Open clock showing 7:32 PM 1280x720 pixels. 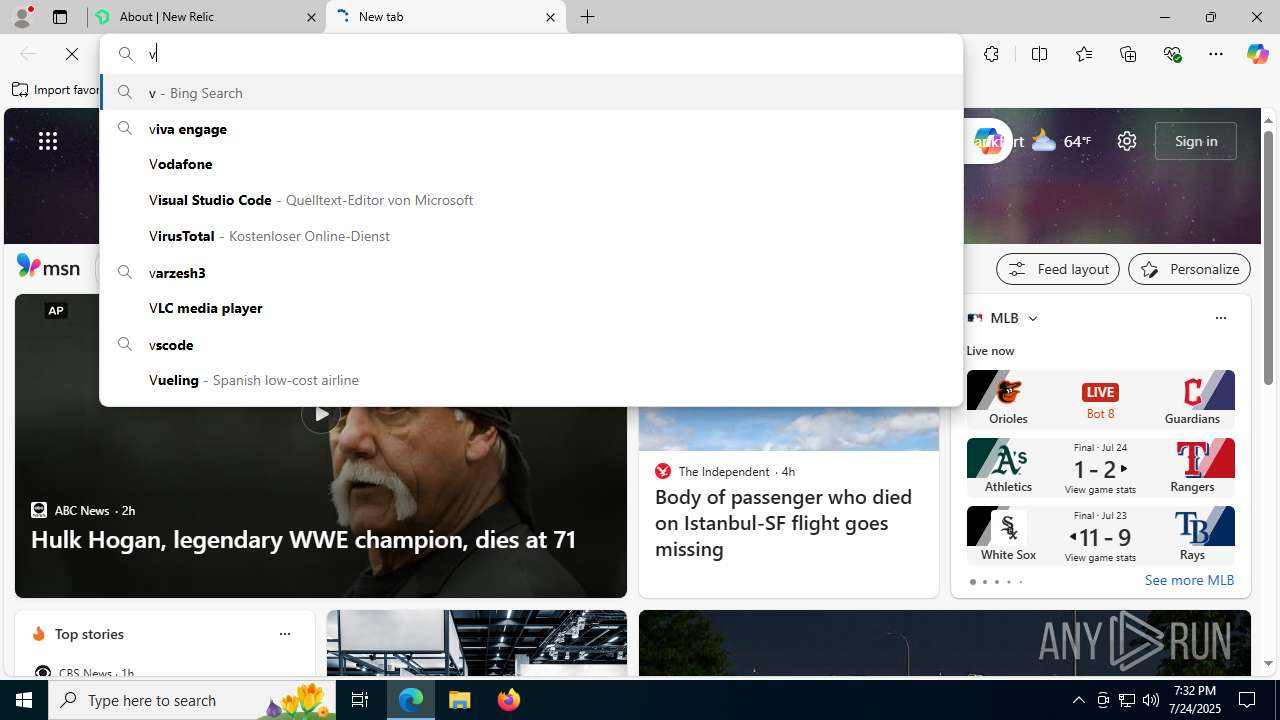tap(1195, 700)
